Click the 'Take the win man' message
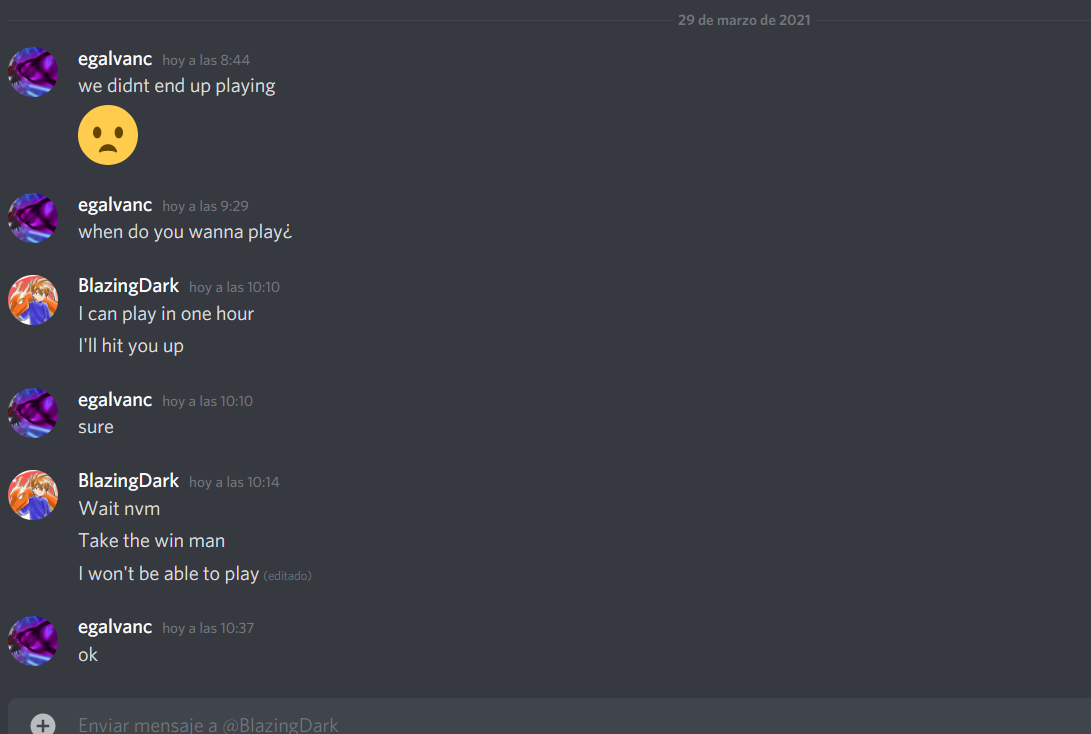 click(x=152, y=541)
